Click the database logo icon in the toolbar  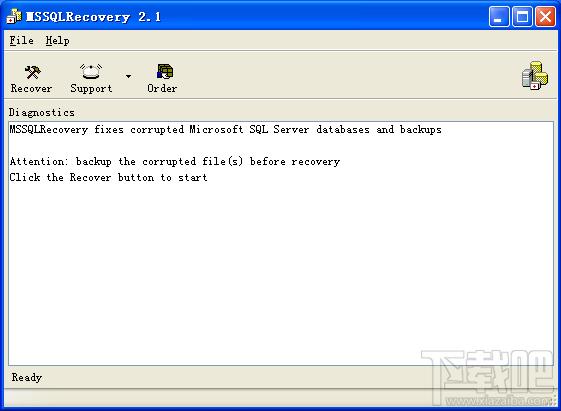click(x=535, y=75)
